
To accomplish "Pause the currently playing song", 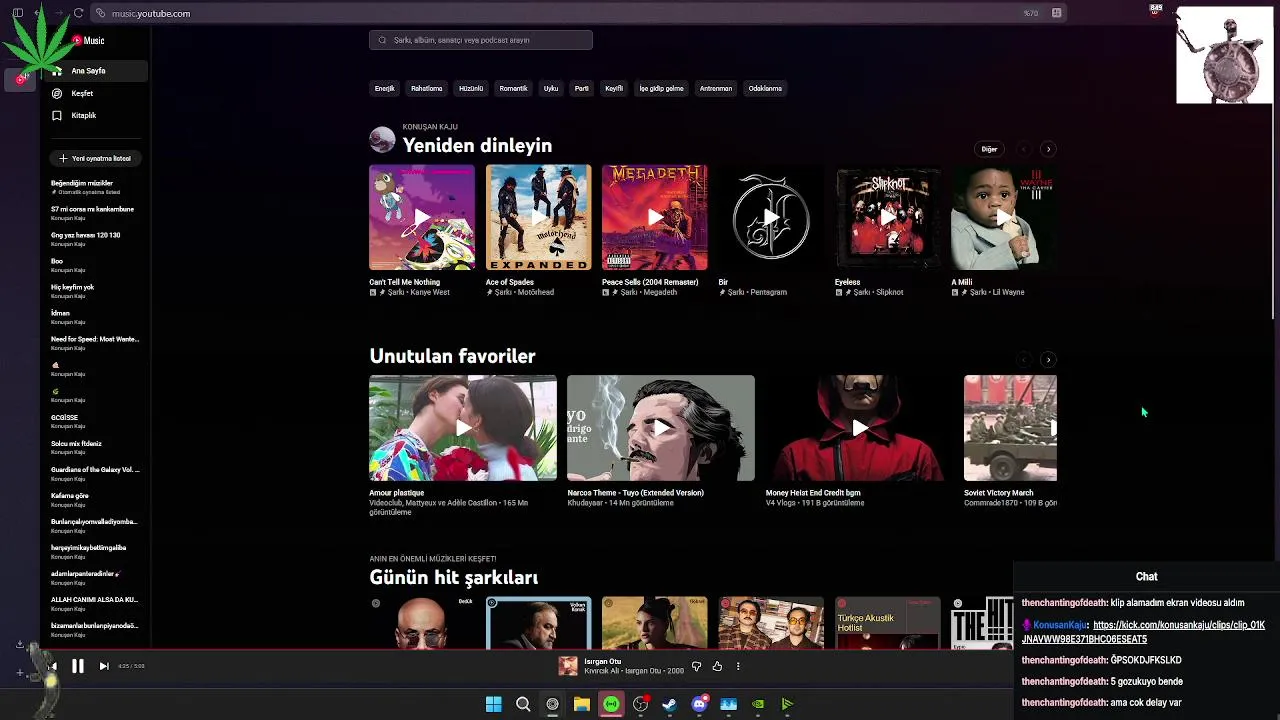I will [77, 666].
